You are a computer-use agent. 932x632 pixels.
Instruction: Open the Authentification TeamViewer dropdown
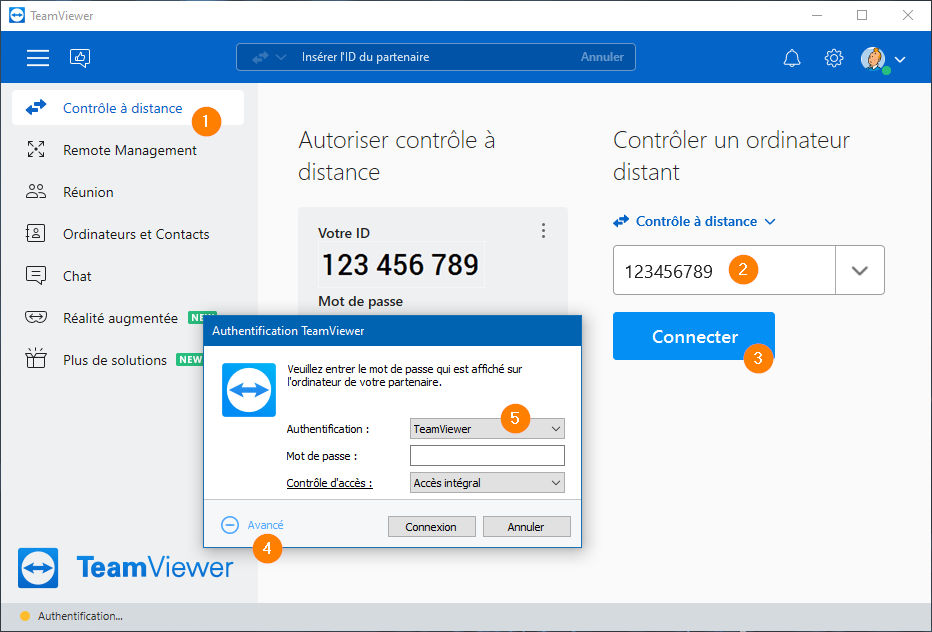tap(487, 429)
